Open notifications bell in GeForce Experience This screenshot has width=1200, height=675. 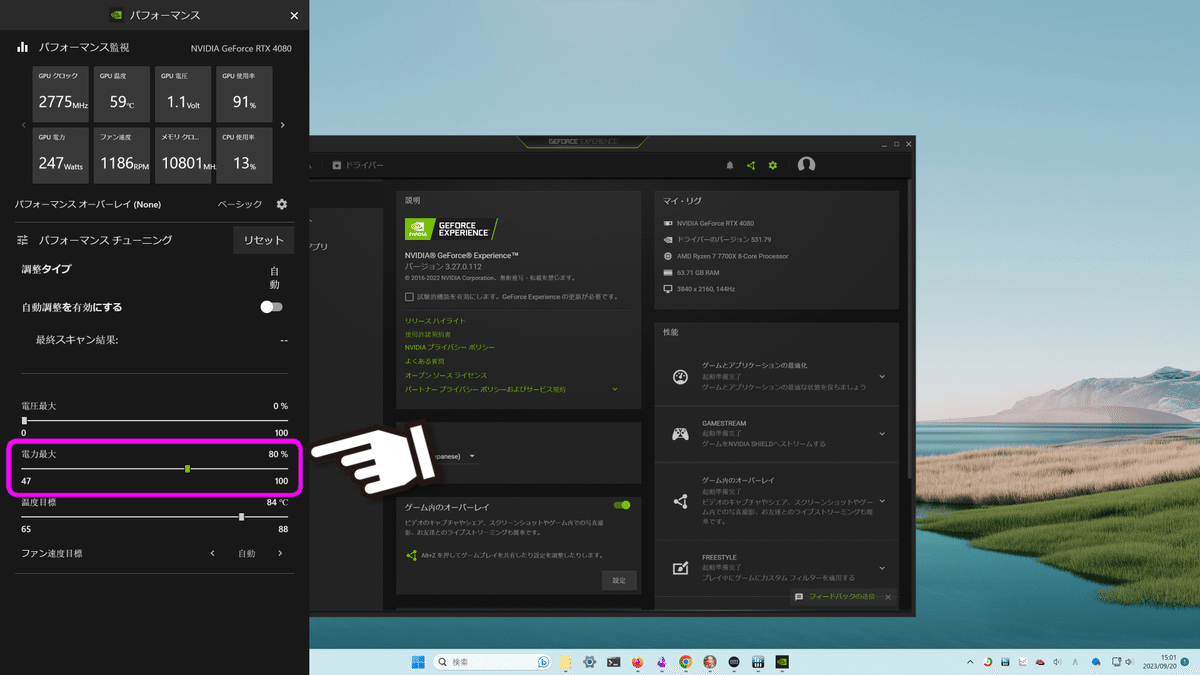(x=730, y=165)
